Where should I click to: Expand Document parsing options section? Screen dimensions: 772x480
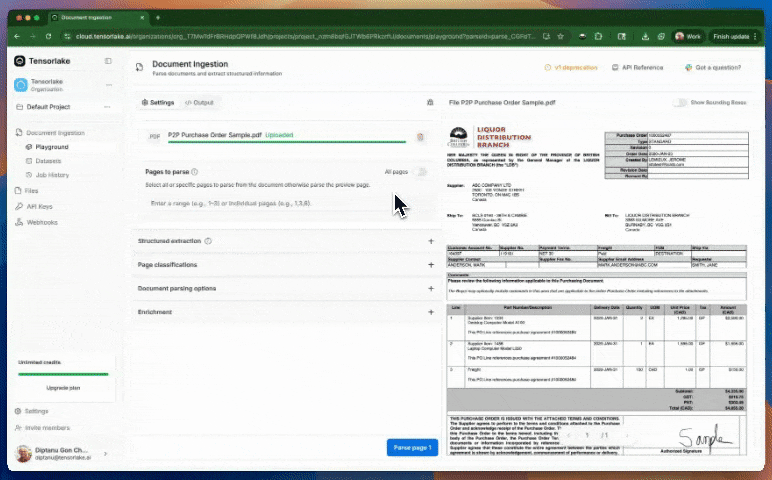point(430,289)
